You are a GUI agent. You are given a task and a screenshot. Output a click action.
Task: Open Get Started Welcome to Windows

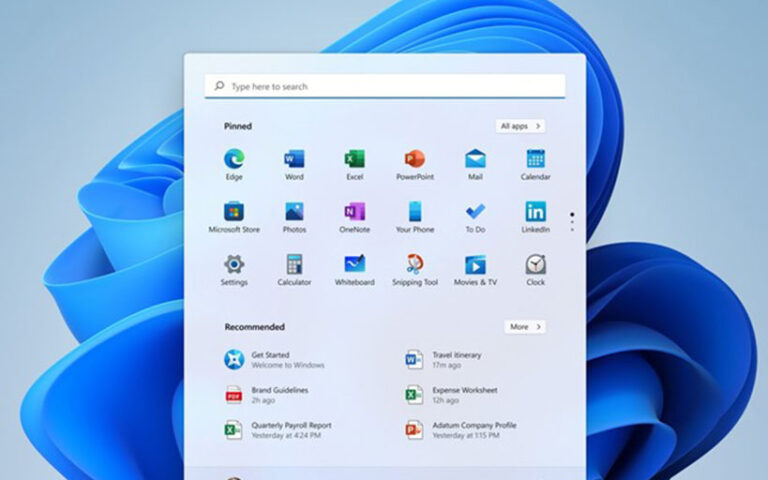coord(274,360)
